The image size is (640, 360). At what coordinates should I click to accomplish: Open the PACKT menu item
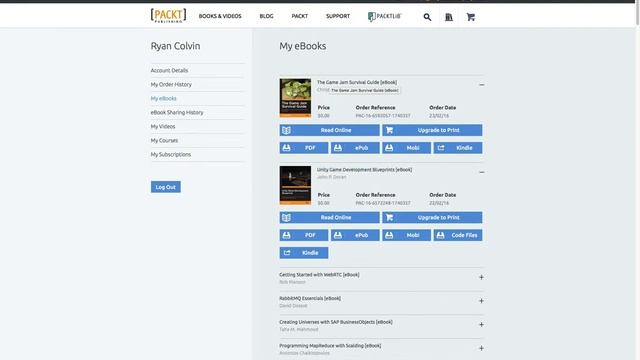[300, 16]
